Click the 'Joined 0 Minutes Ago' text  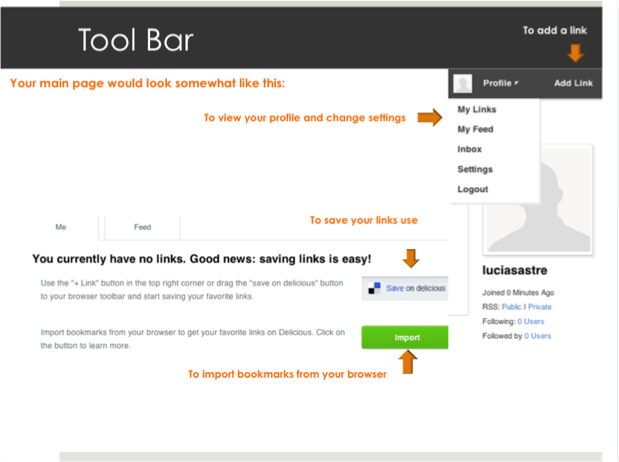[x=518, y=293]
